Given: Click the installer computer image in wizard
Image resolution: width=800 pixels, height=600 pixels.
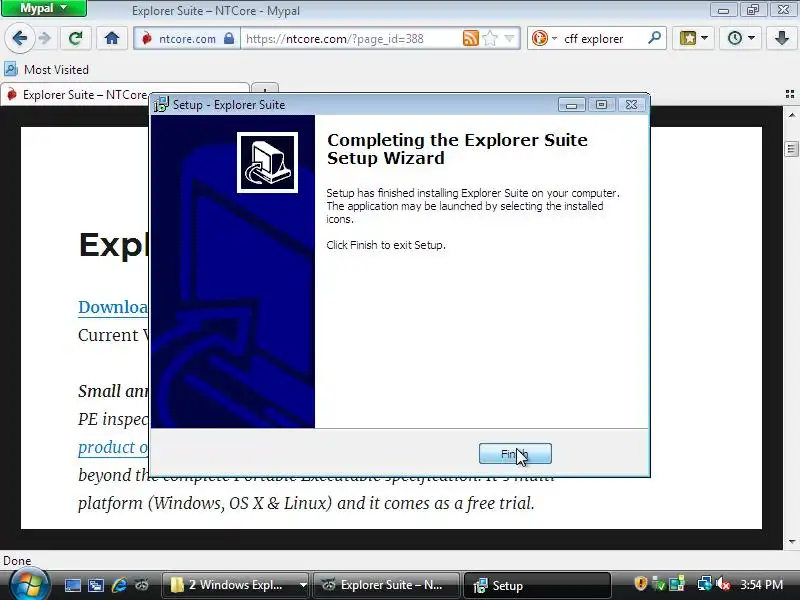Looking at the screenshot, I should tap(267, 163).
